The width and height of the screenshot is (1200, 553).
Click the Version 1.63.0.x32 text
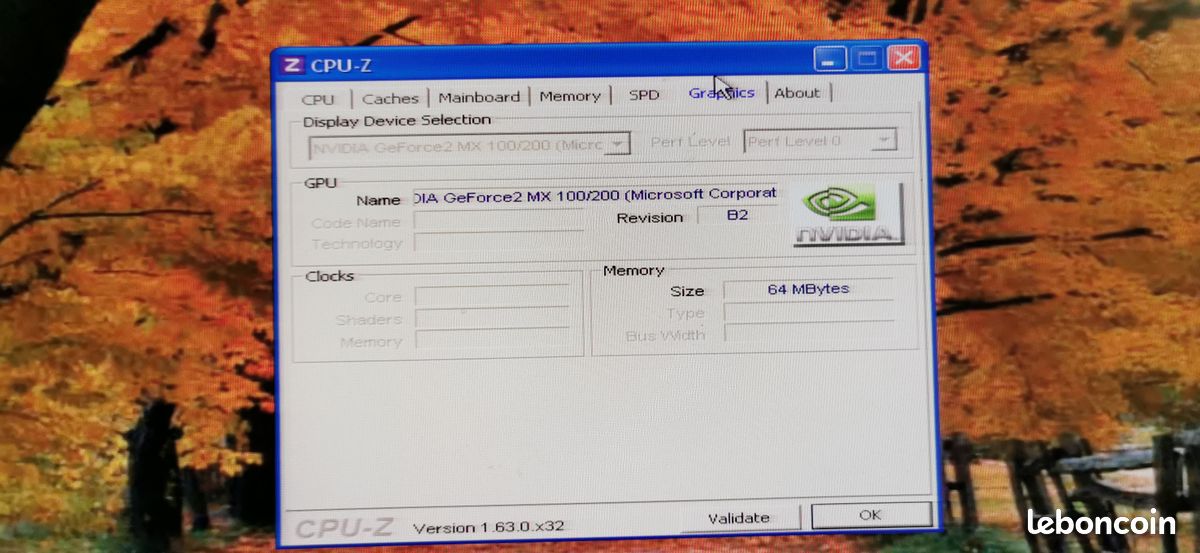489,527
